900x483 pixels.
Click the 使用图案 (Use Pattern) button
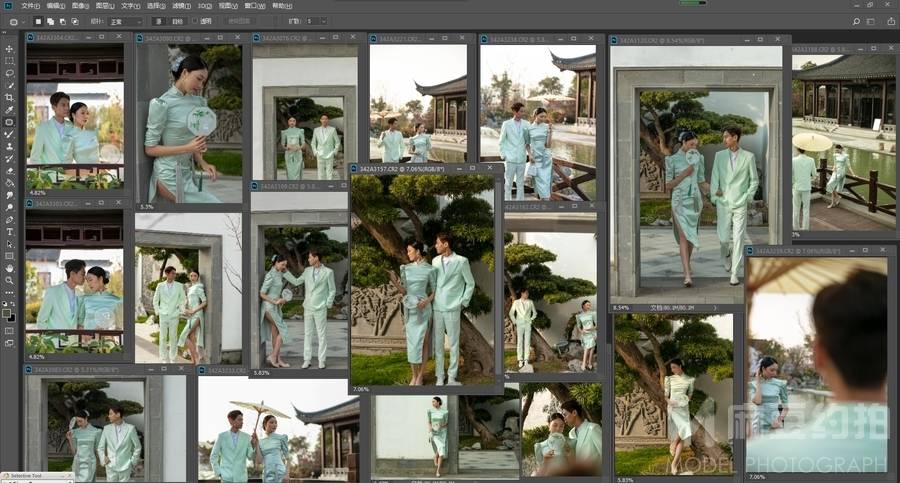coord(239,21)
